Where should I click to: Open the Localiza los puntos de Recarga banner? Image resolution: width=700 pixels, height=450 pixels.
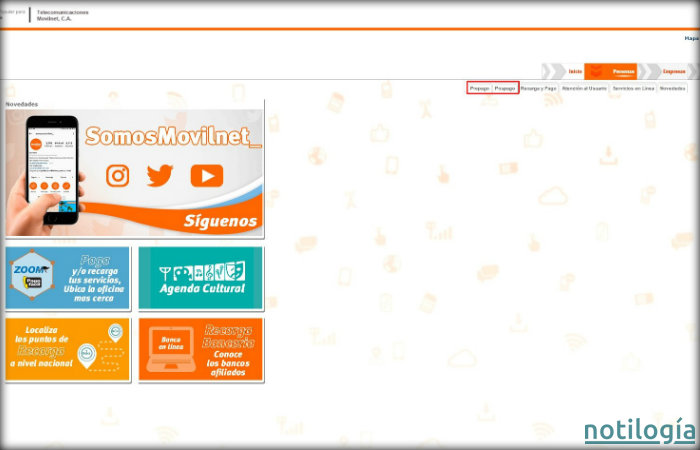click(67, 349)
